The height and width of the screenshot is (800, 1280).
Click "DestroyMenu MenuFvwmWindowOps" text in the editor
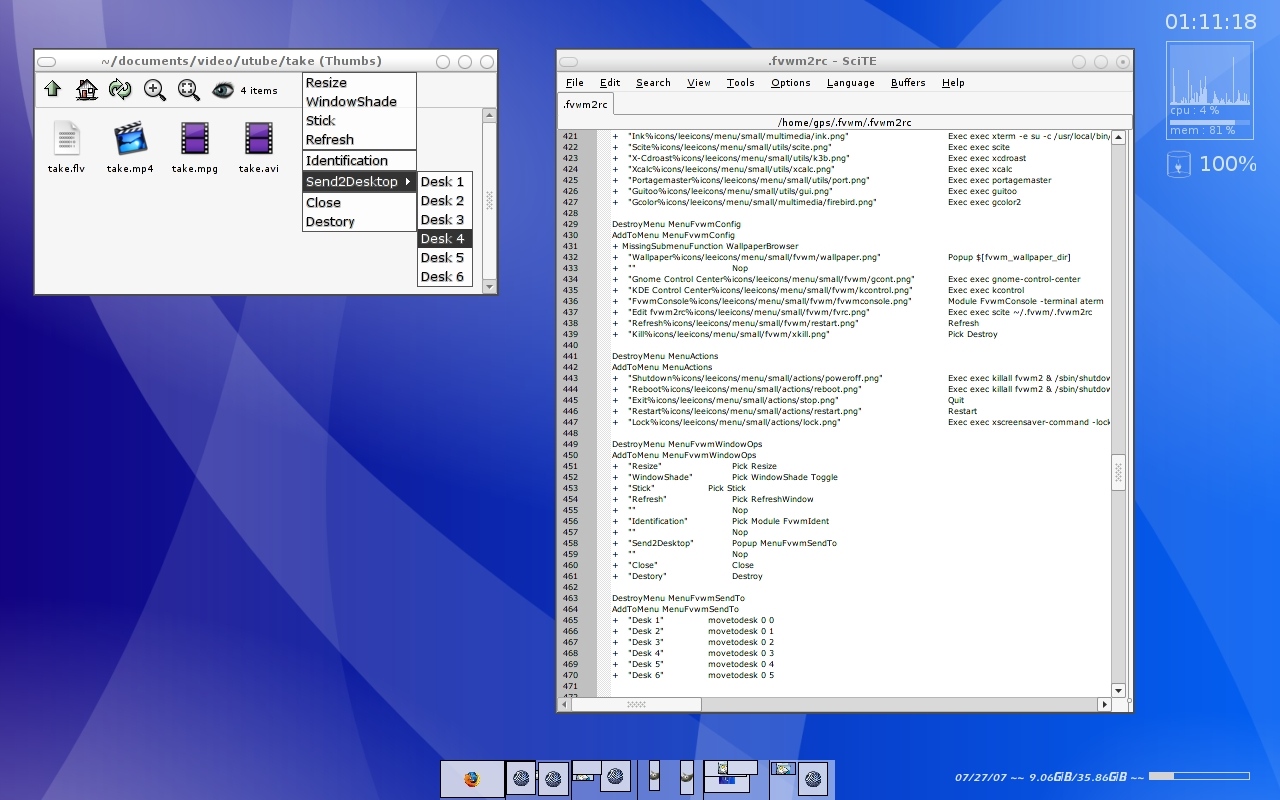[687, 444]
